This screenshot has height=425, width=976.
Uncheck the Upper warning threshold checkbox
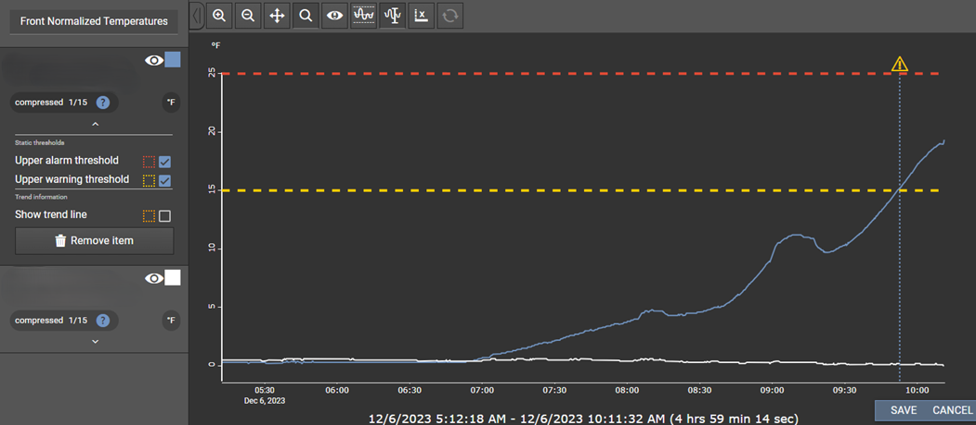tap(165, 180)
